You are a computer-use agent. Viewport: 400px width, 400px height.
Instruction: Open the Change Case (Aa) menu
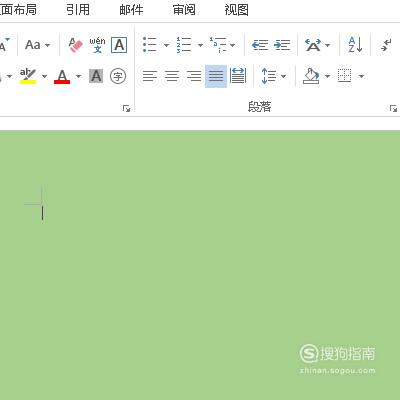(37, 45)
